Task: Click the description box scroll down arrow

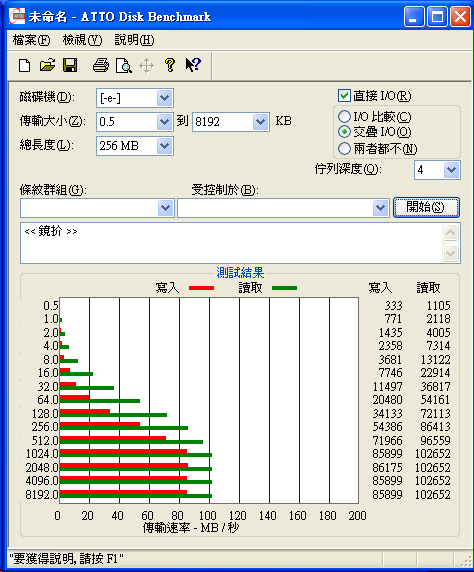Action: (450, 253)
